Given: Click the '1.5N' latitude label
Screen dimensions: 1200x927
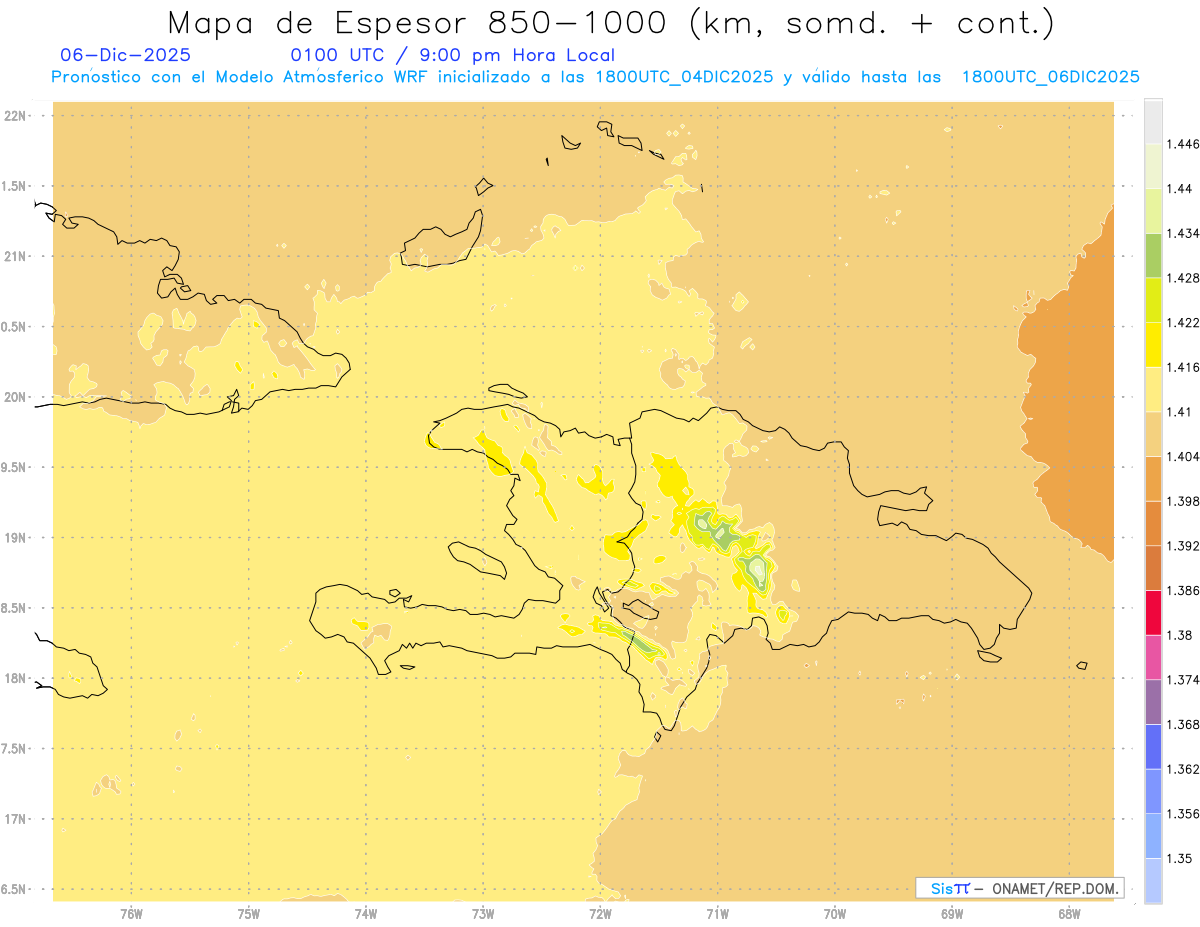Looking at the screenshot, I should coord(14,186).
